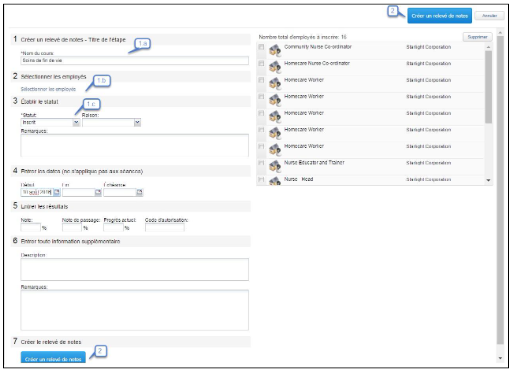The image size is (511, 370).
Task: Click the employee list scroll down arrow
Action: click(x=488, y=180)
